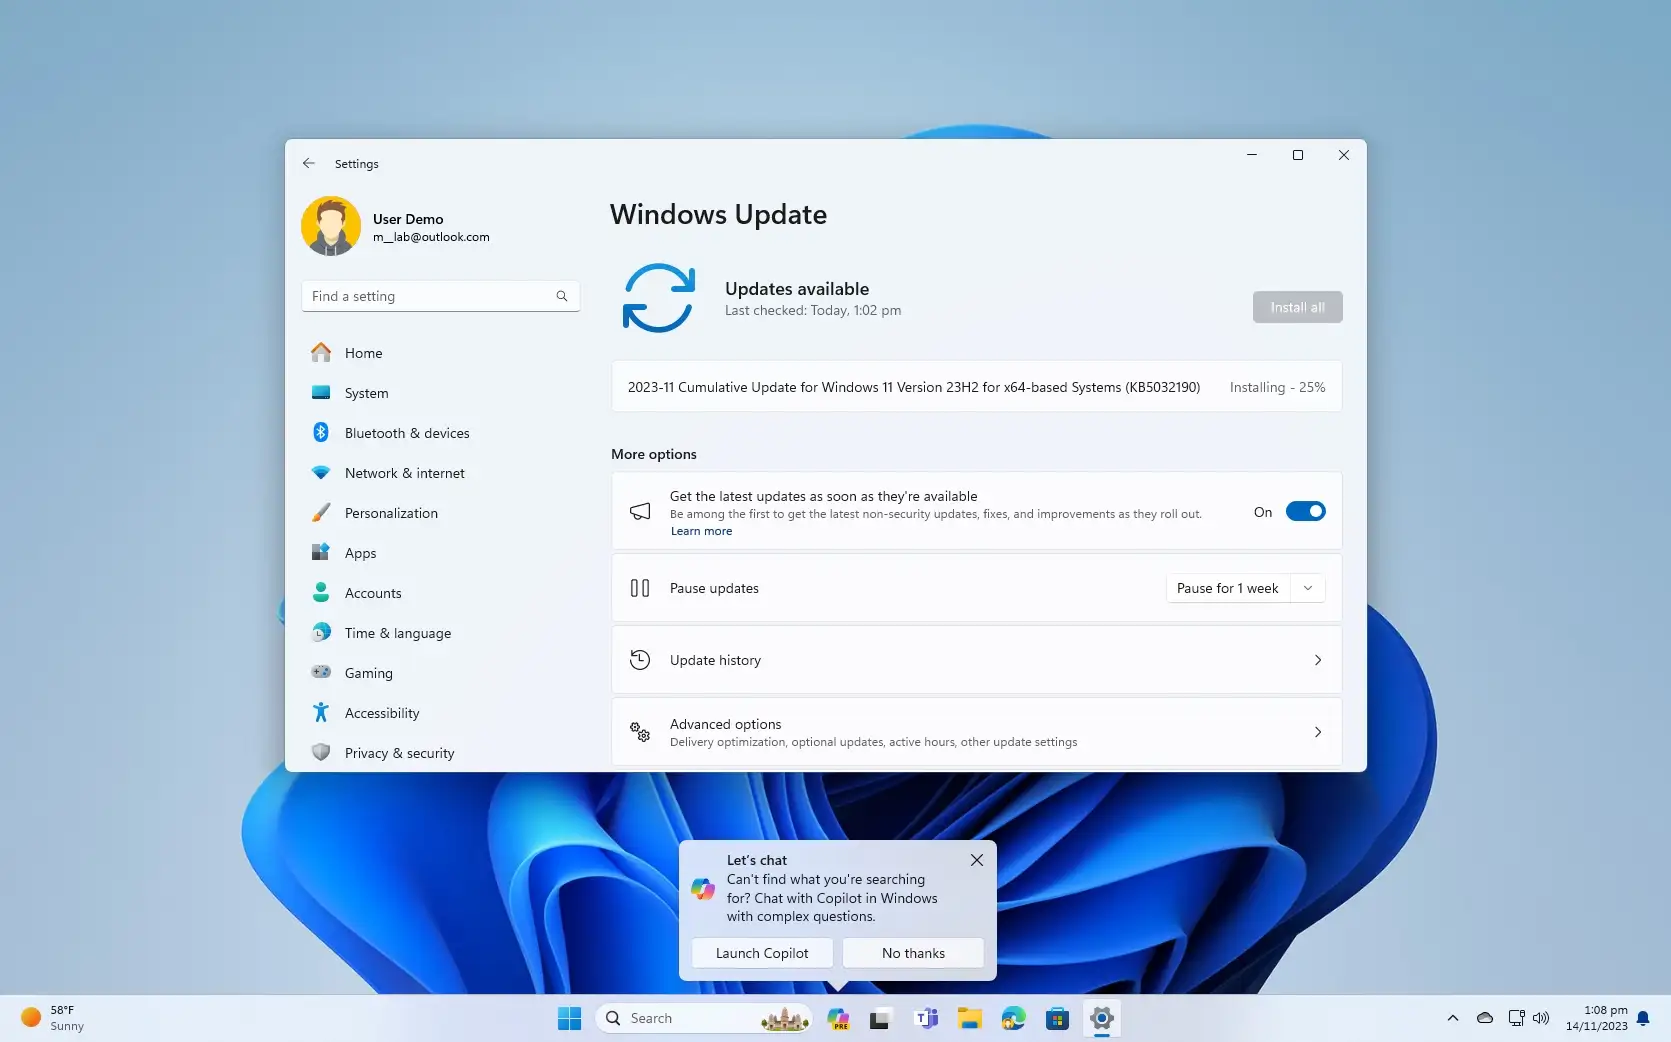Select the Personalization category
This screenshot has height=1042, width=1671.
(x=390, y=512)
